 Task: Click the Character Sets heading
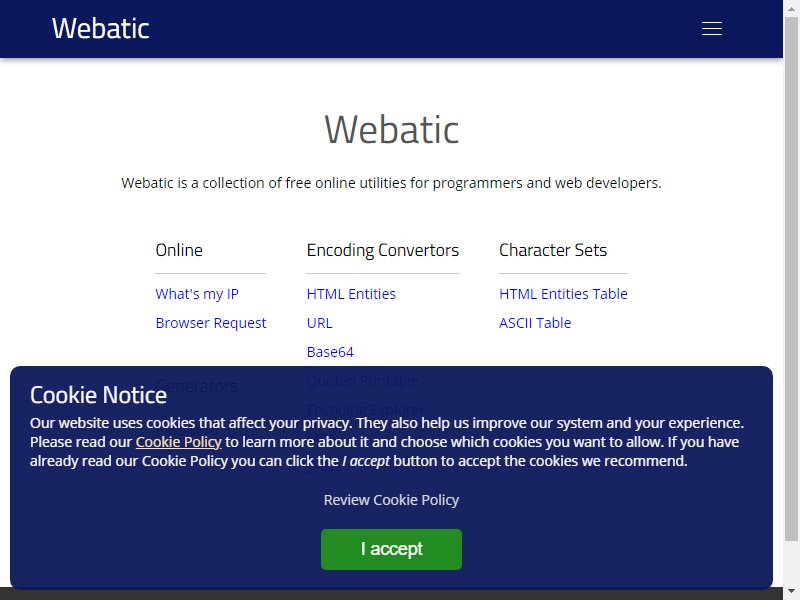[553, 250]
